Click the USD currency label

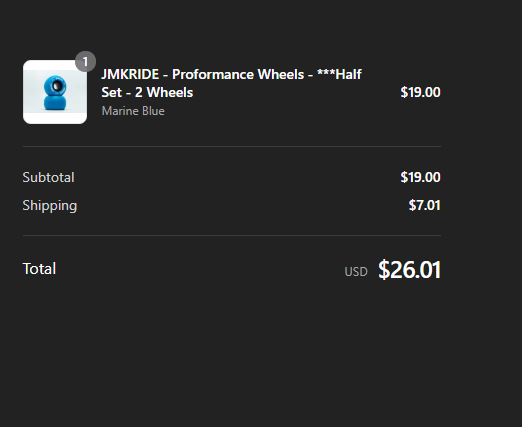[x=356, y=272]
